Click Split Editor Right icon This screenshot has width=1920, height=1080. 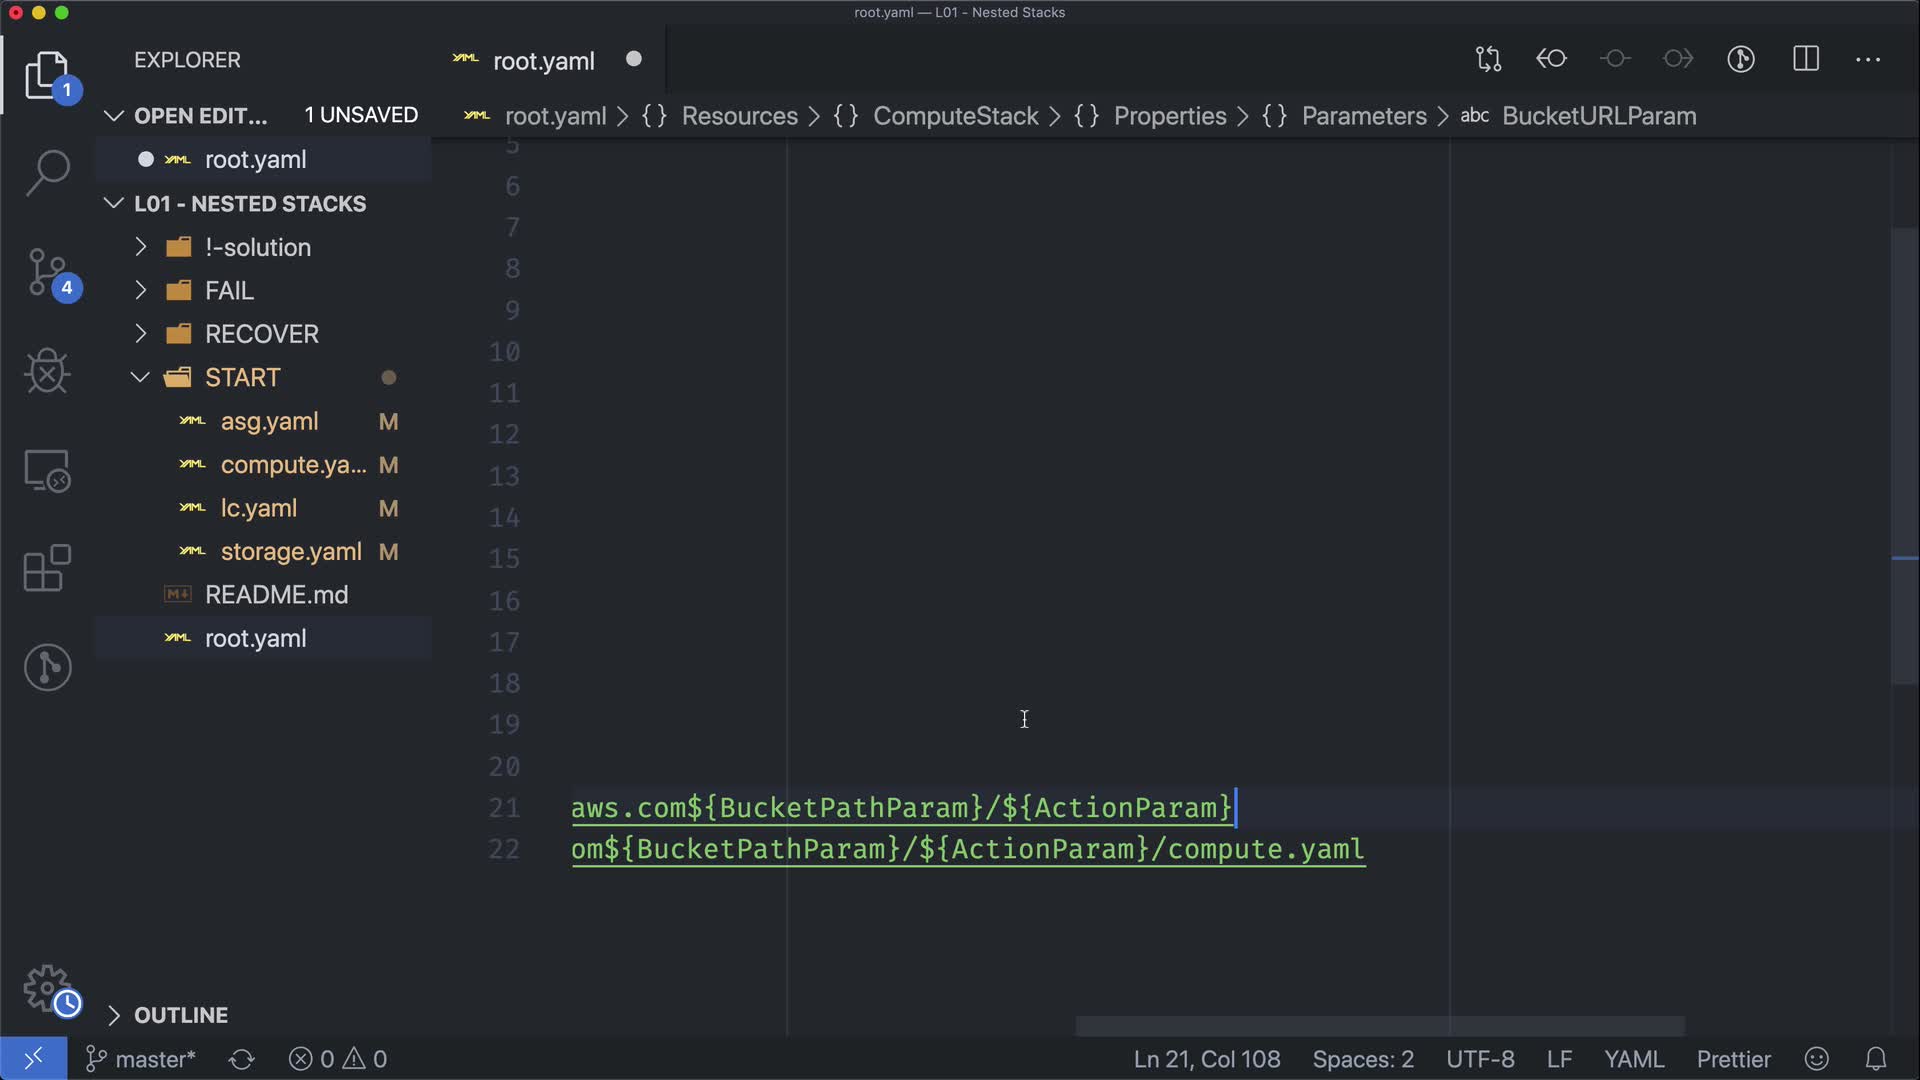[1806, 59]
